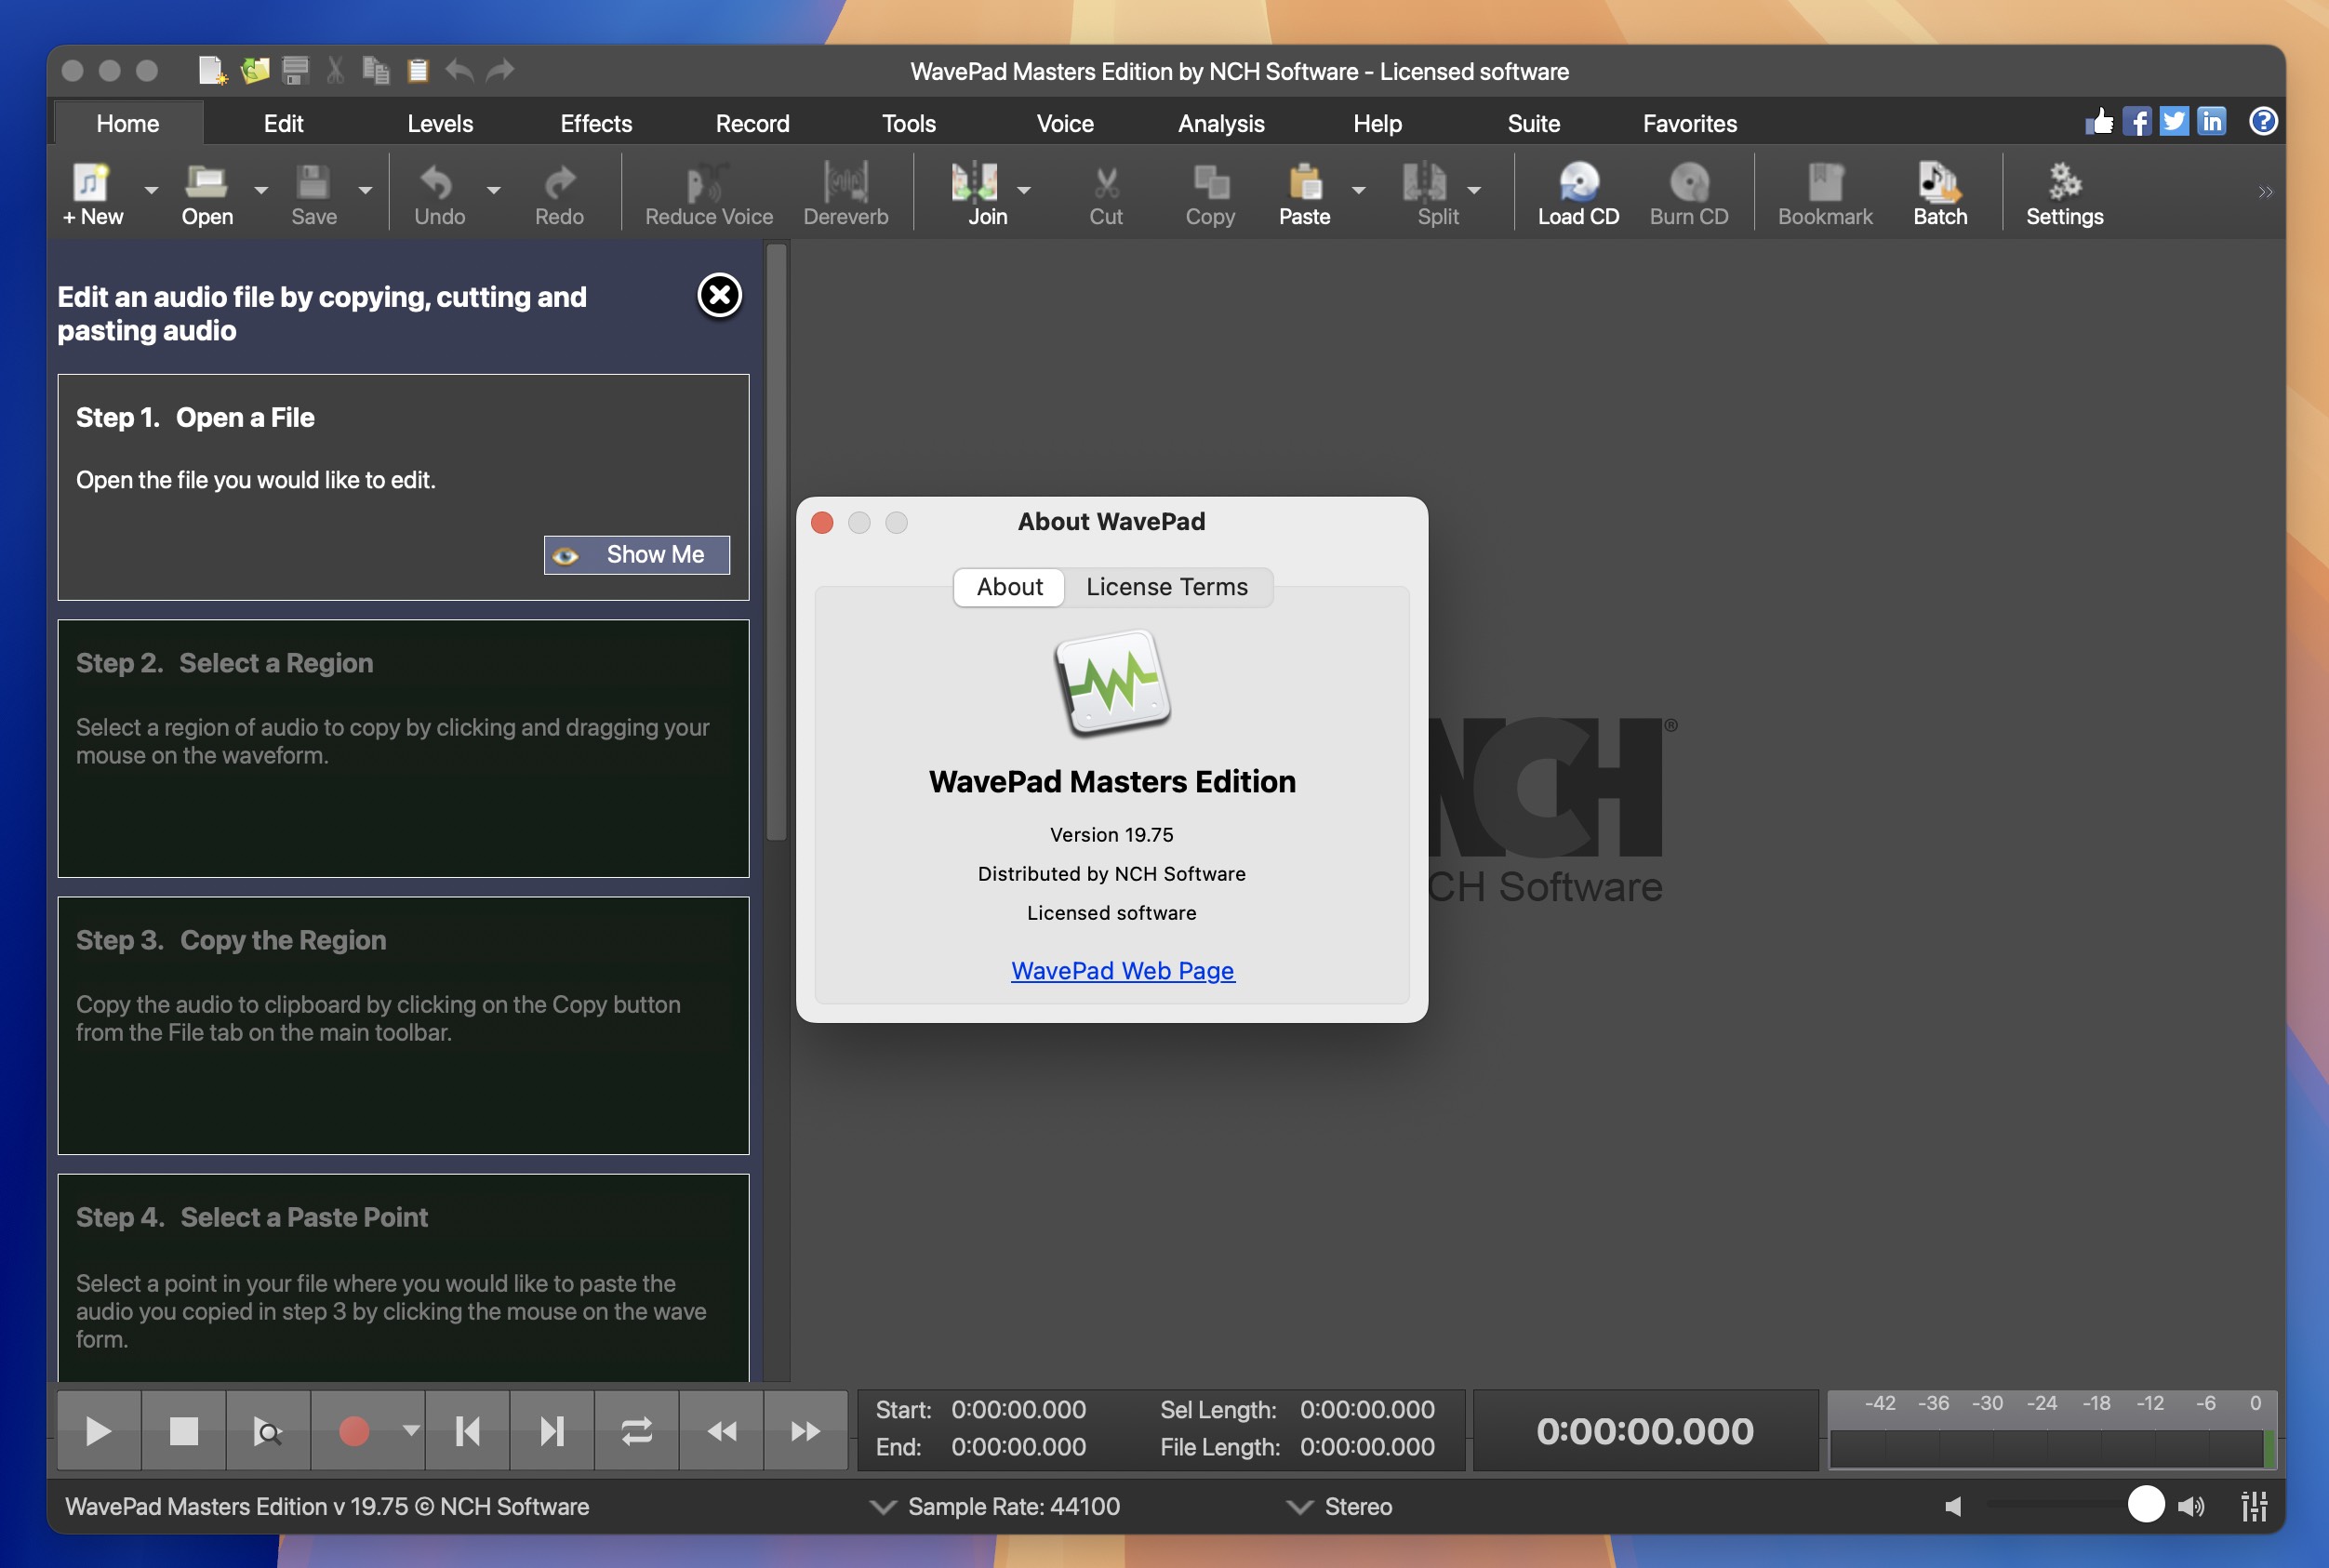Image resolution: width=2329 pixels, height=1568 pixels.
Task: Click the Cut scissors icon
Action: pyautogui.click(x=1105, y=194)
